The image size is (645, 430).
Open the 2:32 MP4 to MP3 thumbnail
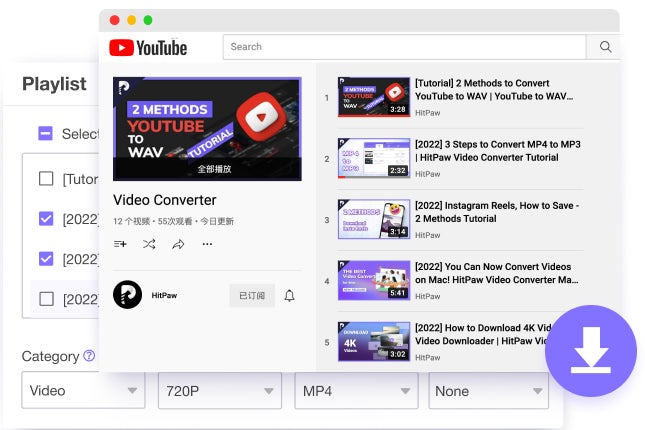tap(374, 158)
